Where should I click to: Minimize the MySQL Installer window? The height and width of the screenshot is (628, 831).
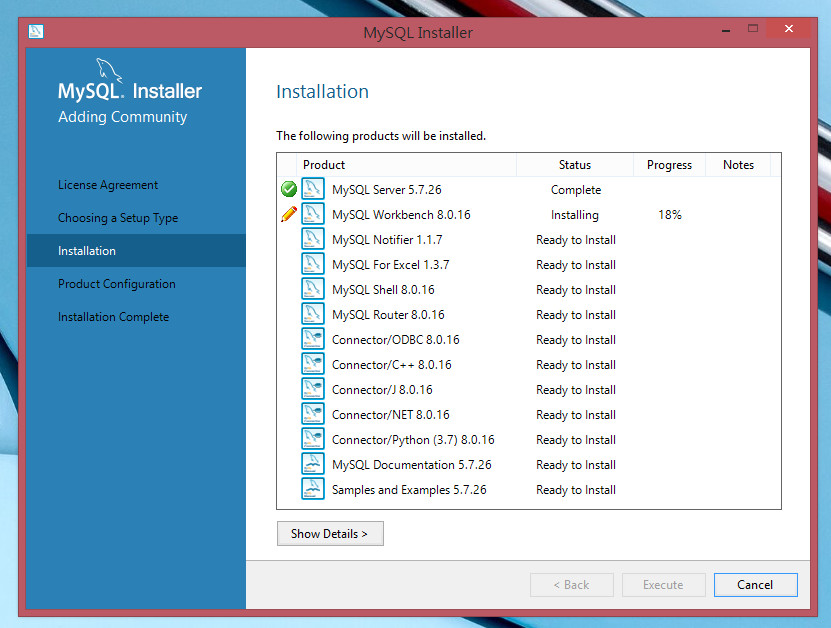(726, 30)
